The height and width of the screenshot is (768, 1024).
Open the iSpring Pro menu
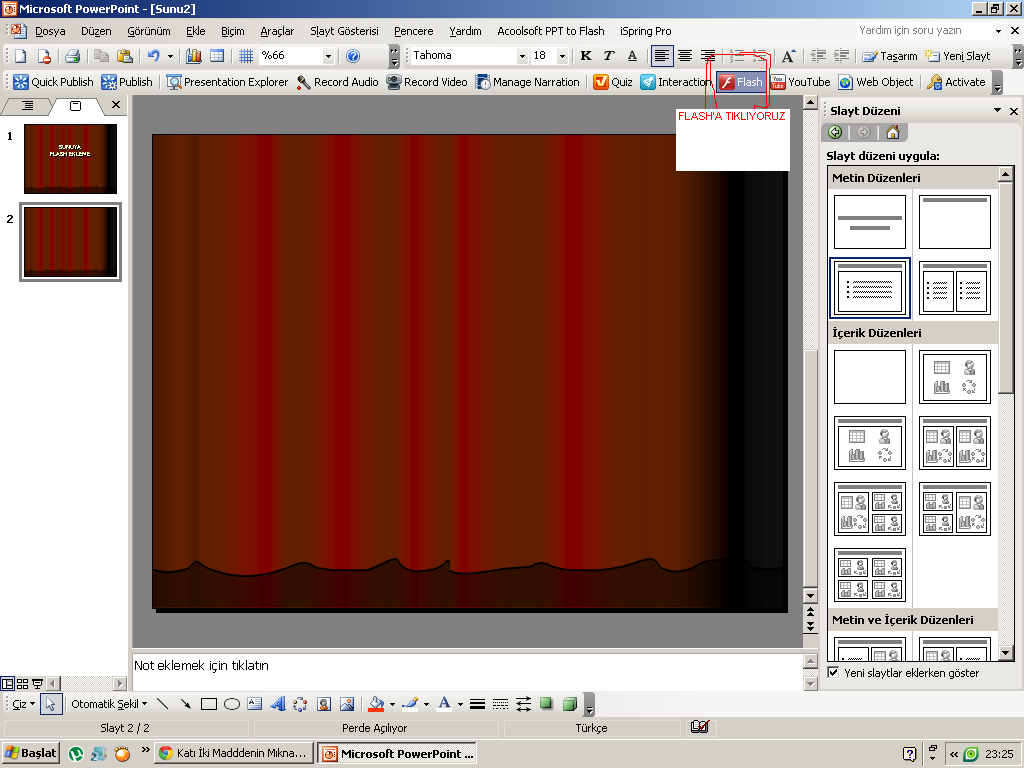[645, 31]
